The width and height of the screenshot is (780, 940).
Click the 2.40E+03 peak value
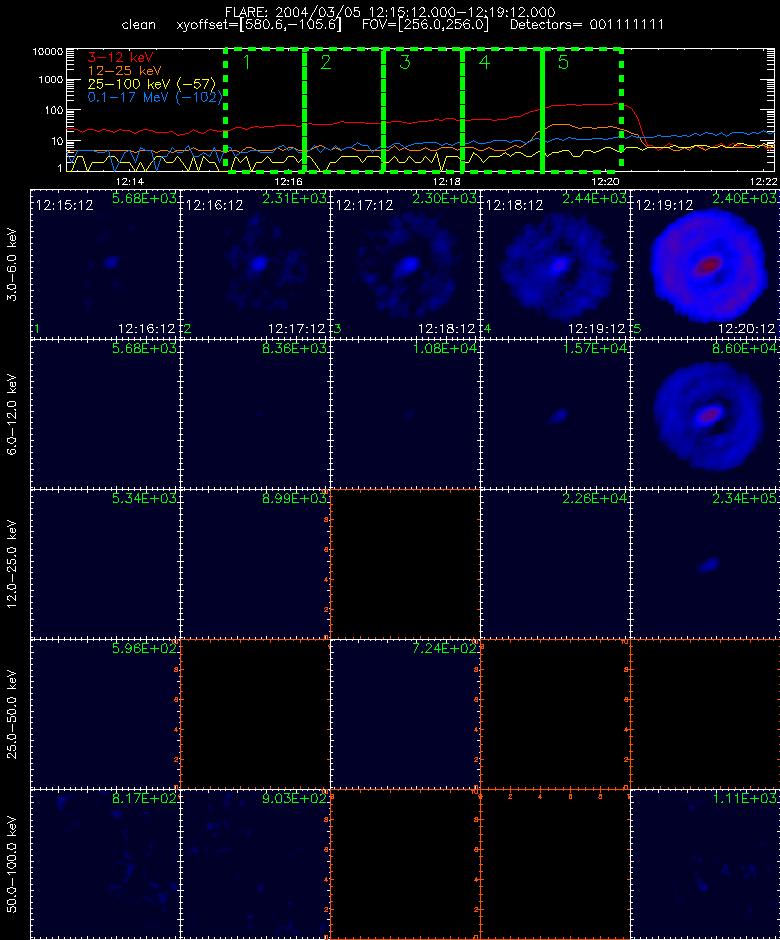[745, 198]
